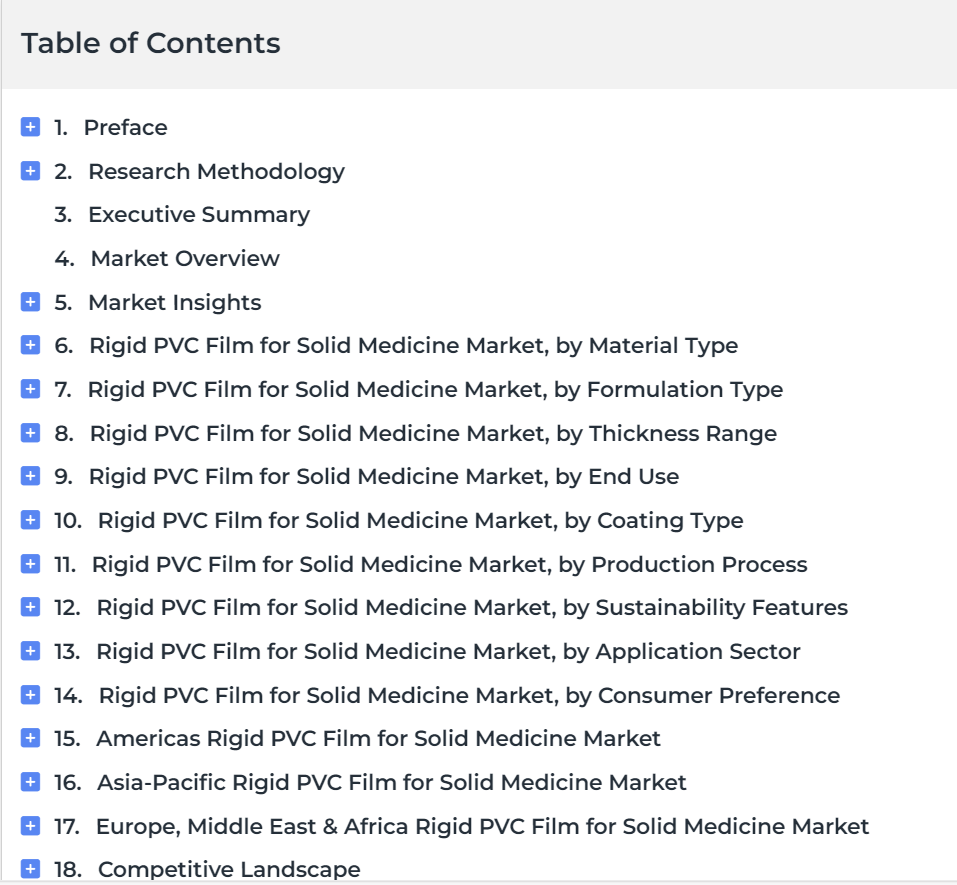
Task: Expand Sustainability Features plus icon
Action: [x=31, y=607]
